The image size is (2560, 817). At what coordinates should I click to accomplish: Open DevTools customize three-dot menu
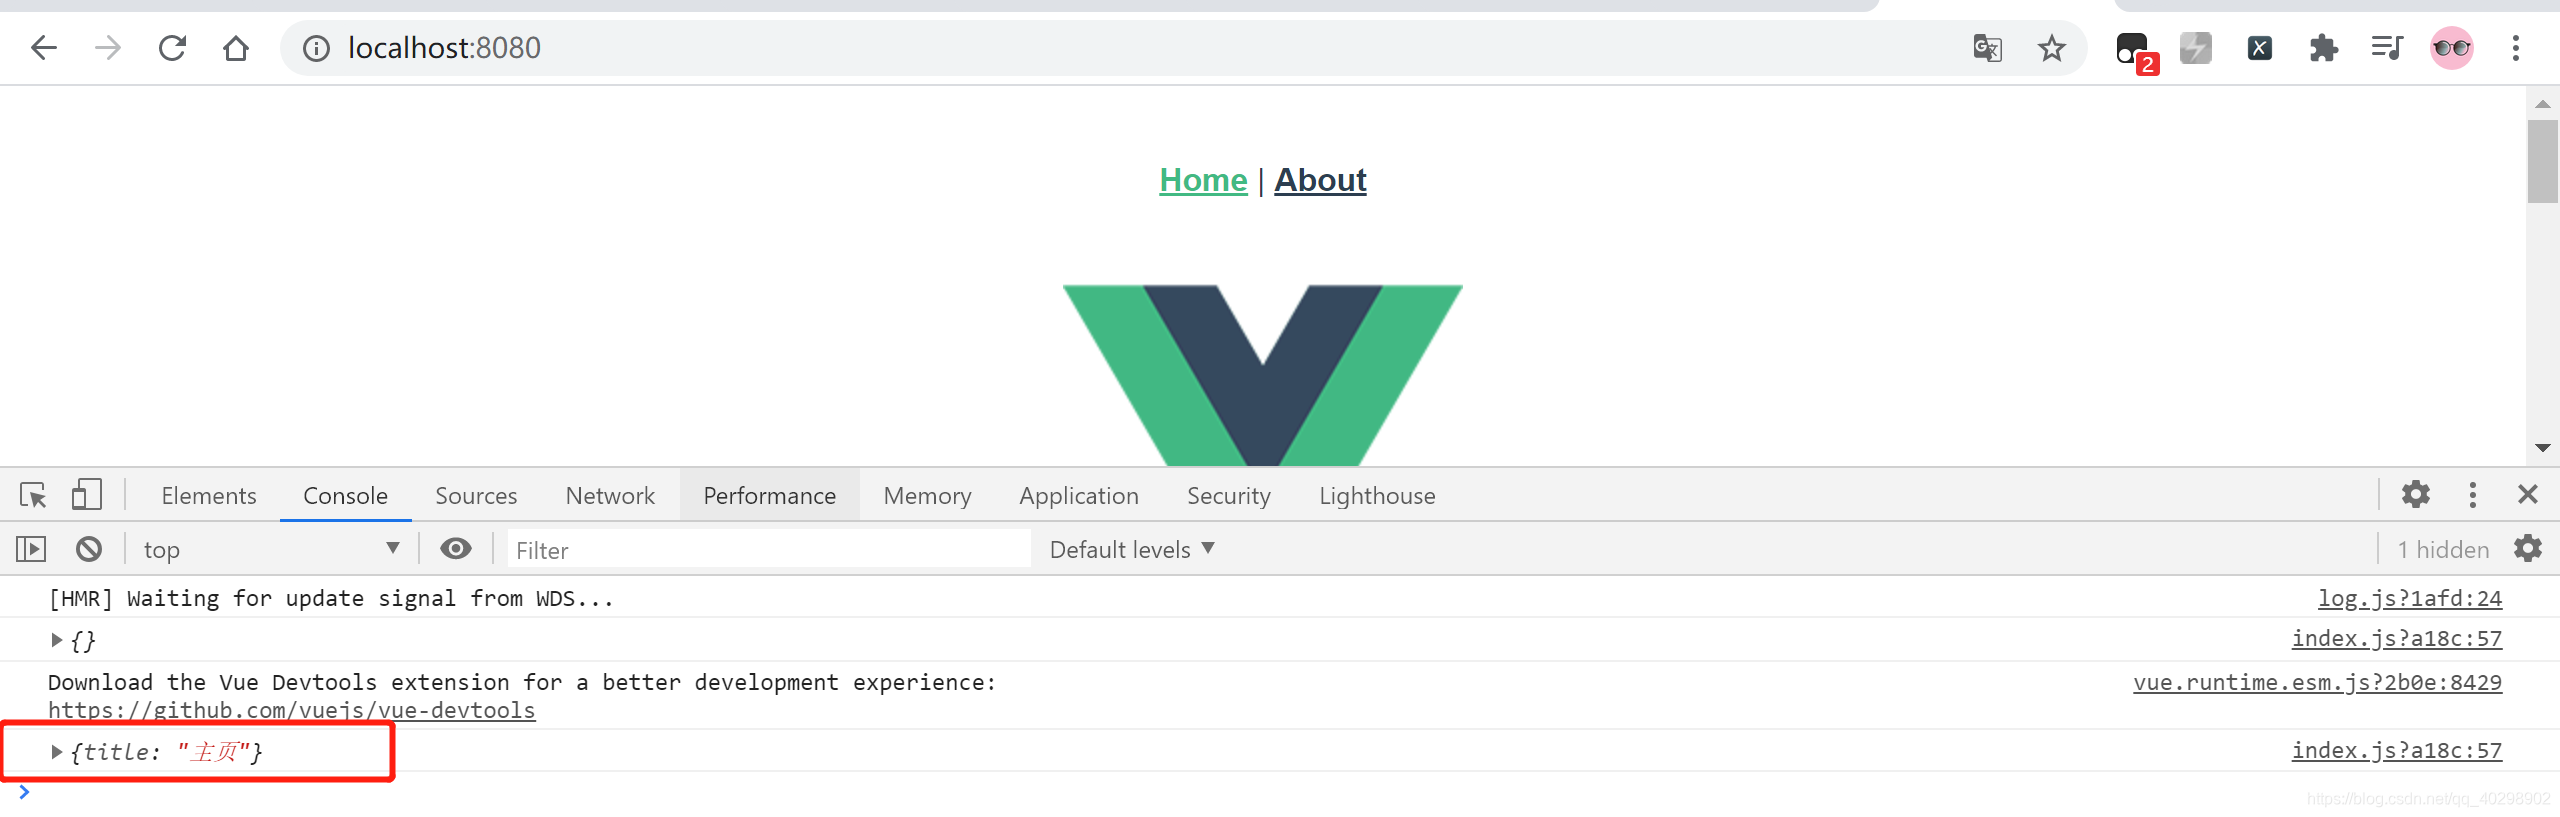[2473, 494]
